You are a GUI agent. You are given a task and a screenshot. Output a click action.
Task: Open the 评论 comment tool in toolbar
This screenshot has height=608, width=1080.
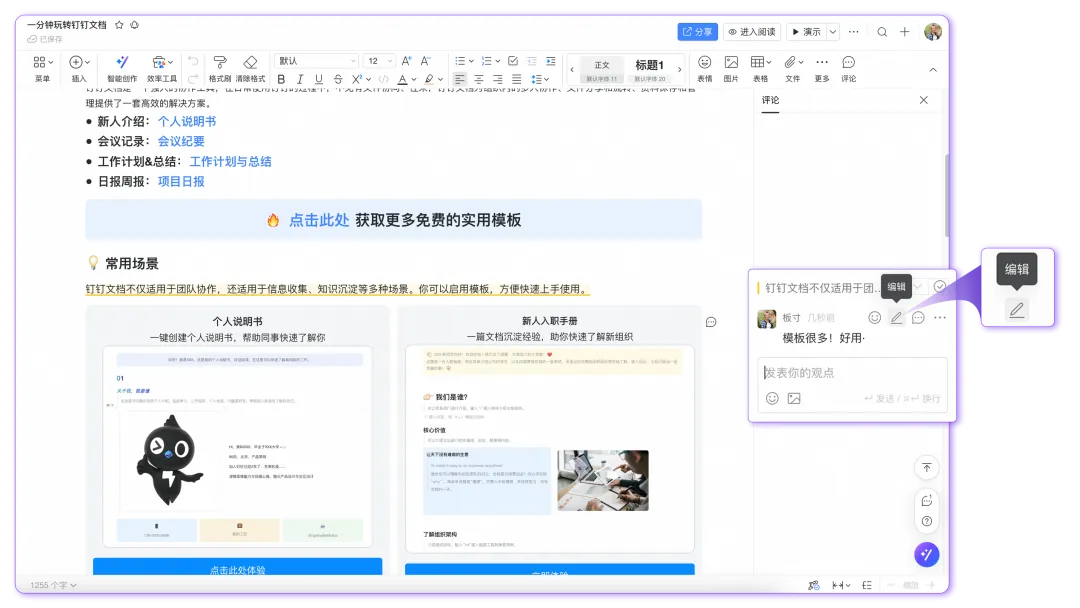(849, 68)
